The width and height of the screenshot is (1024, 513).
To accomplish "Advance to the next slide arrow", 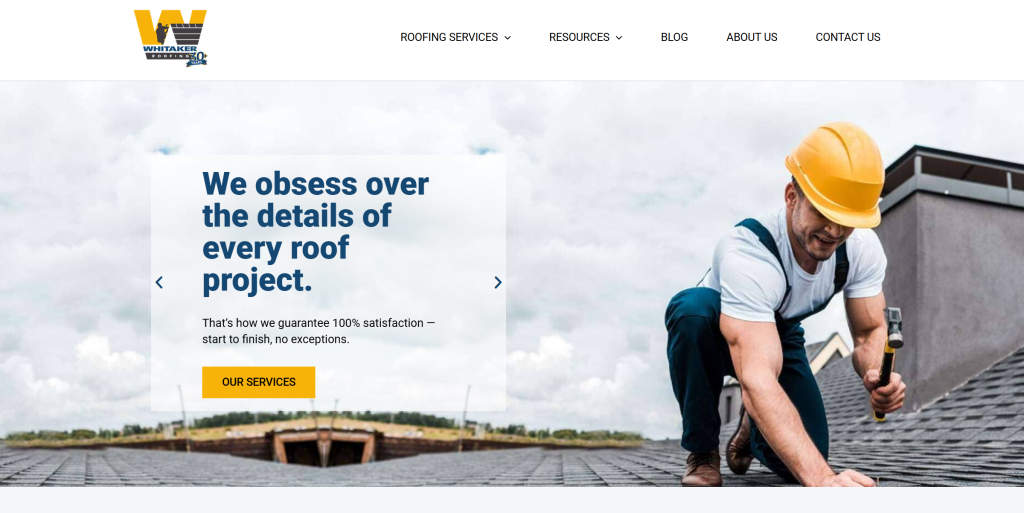I will 498,283.
